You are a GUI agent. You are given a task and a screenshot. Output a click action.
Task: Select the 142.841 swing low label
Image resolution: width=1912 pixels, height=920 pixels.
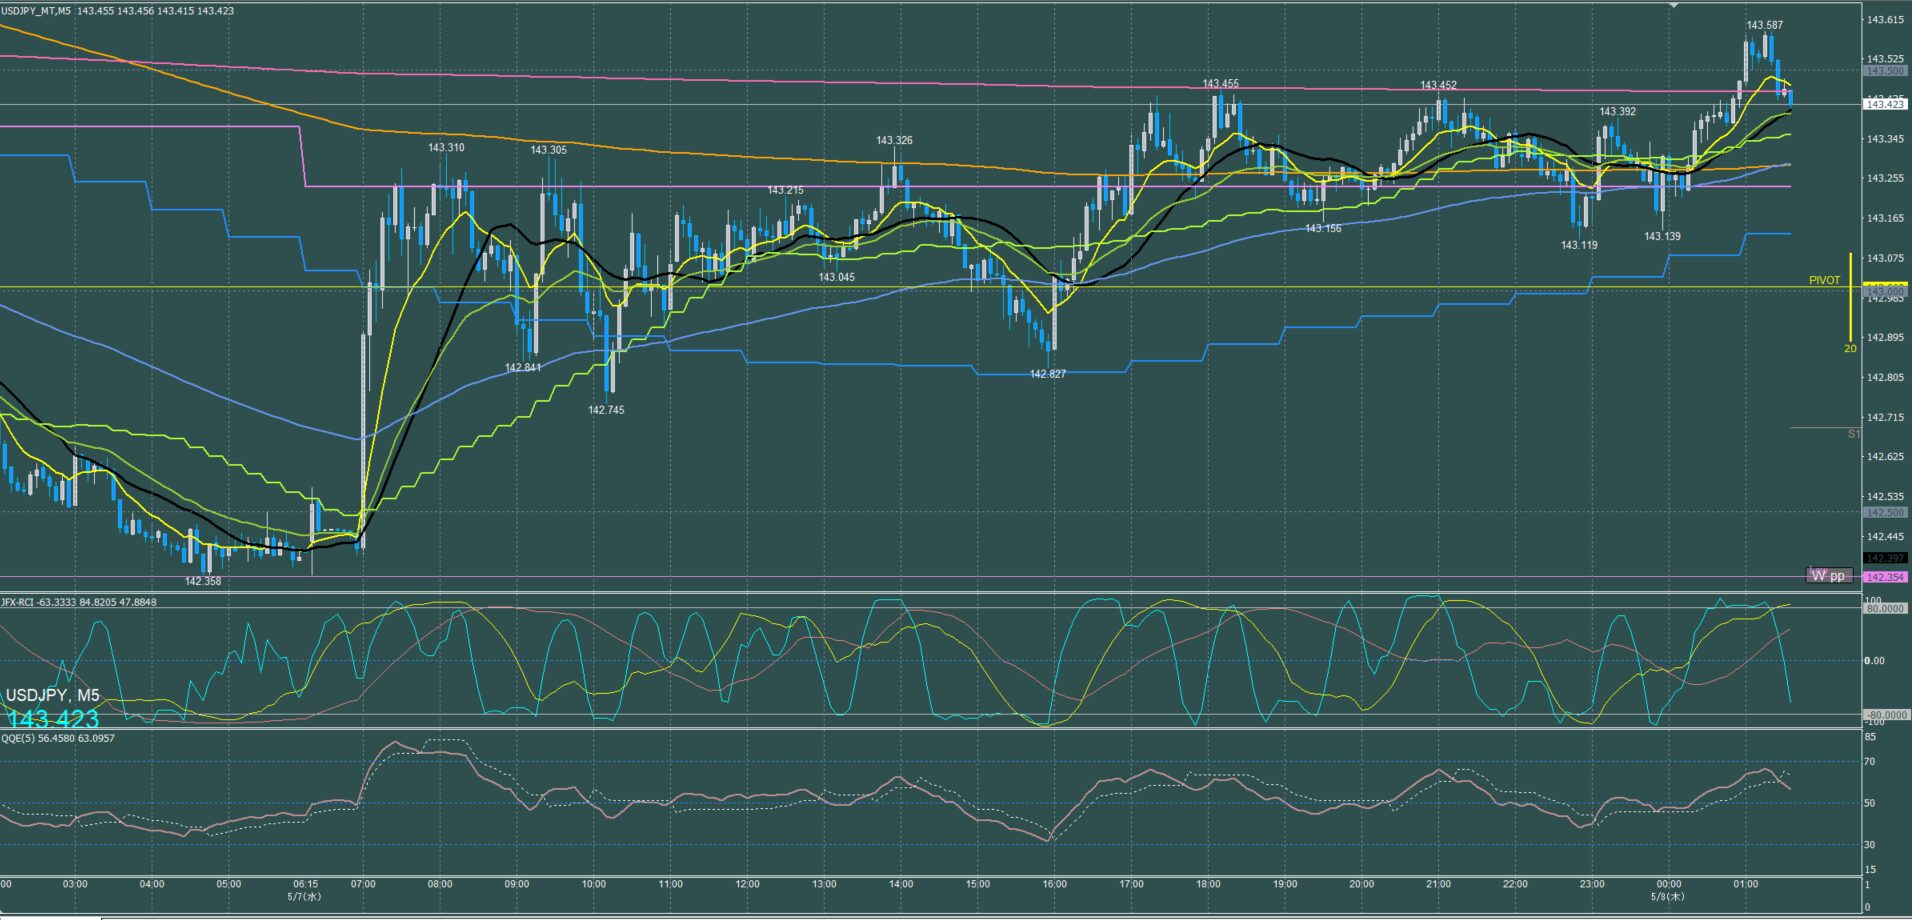(523, 368)
